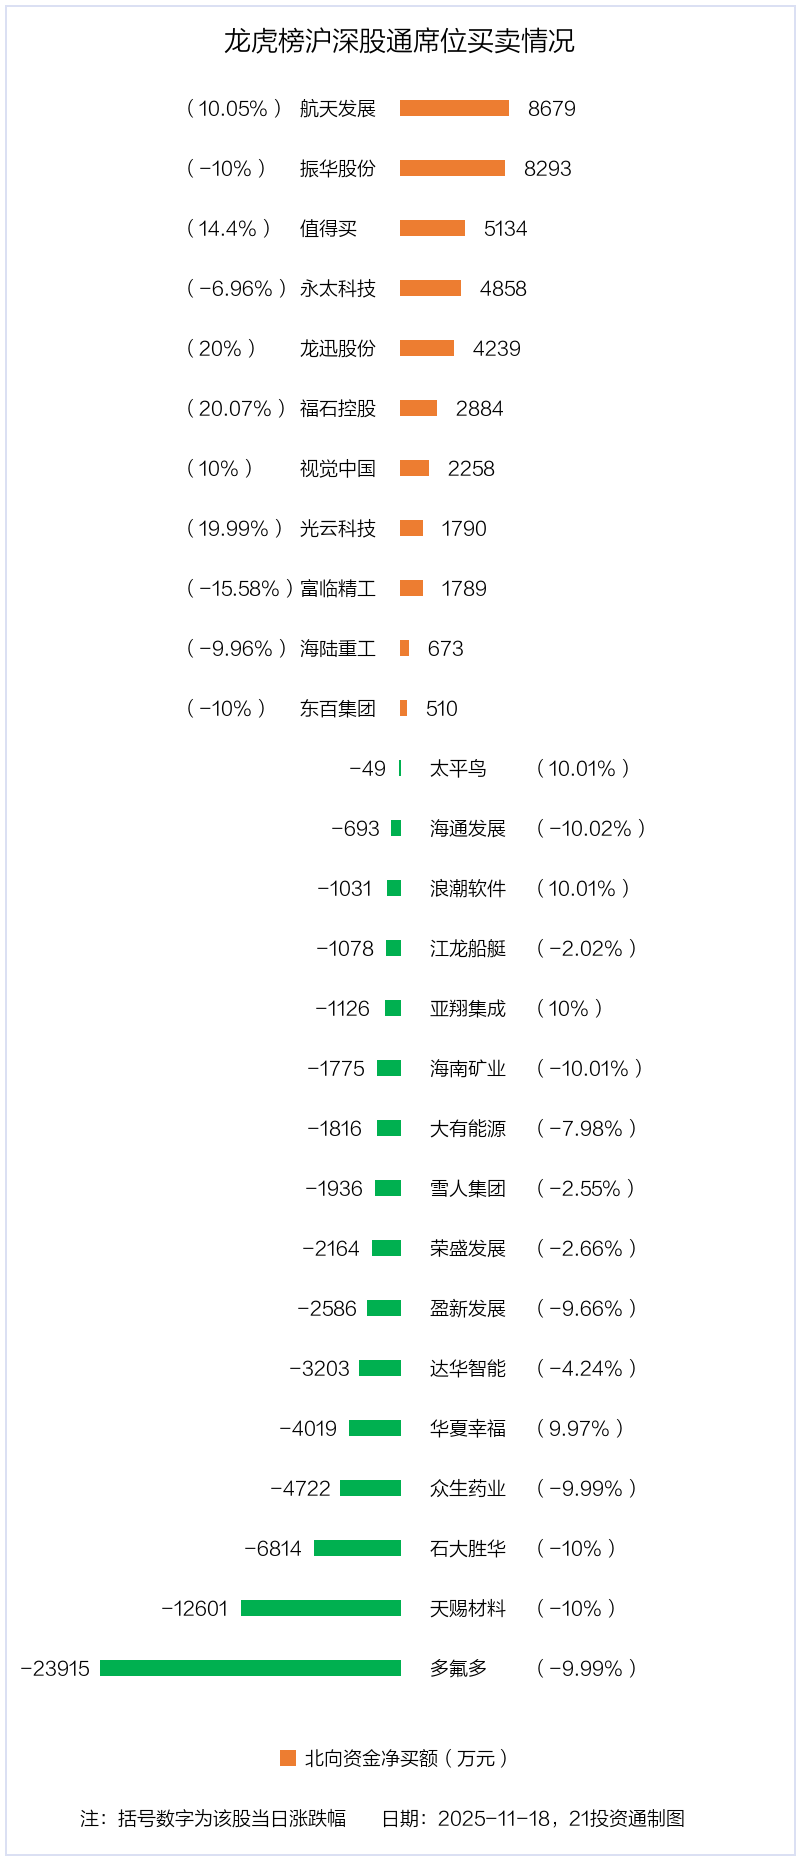Image resolution: width=800 pixels, height=1860 pixels.
Task: Click the legend text 北向资金净买额（万元）
Action: (407, 1758)
